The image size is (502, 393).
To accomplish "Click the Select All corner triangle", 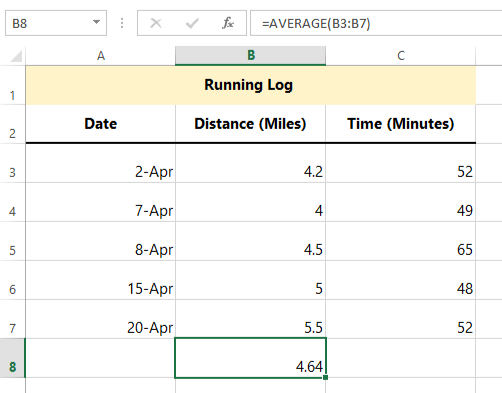I will (x=16, y=56).
